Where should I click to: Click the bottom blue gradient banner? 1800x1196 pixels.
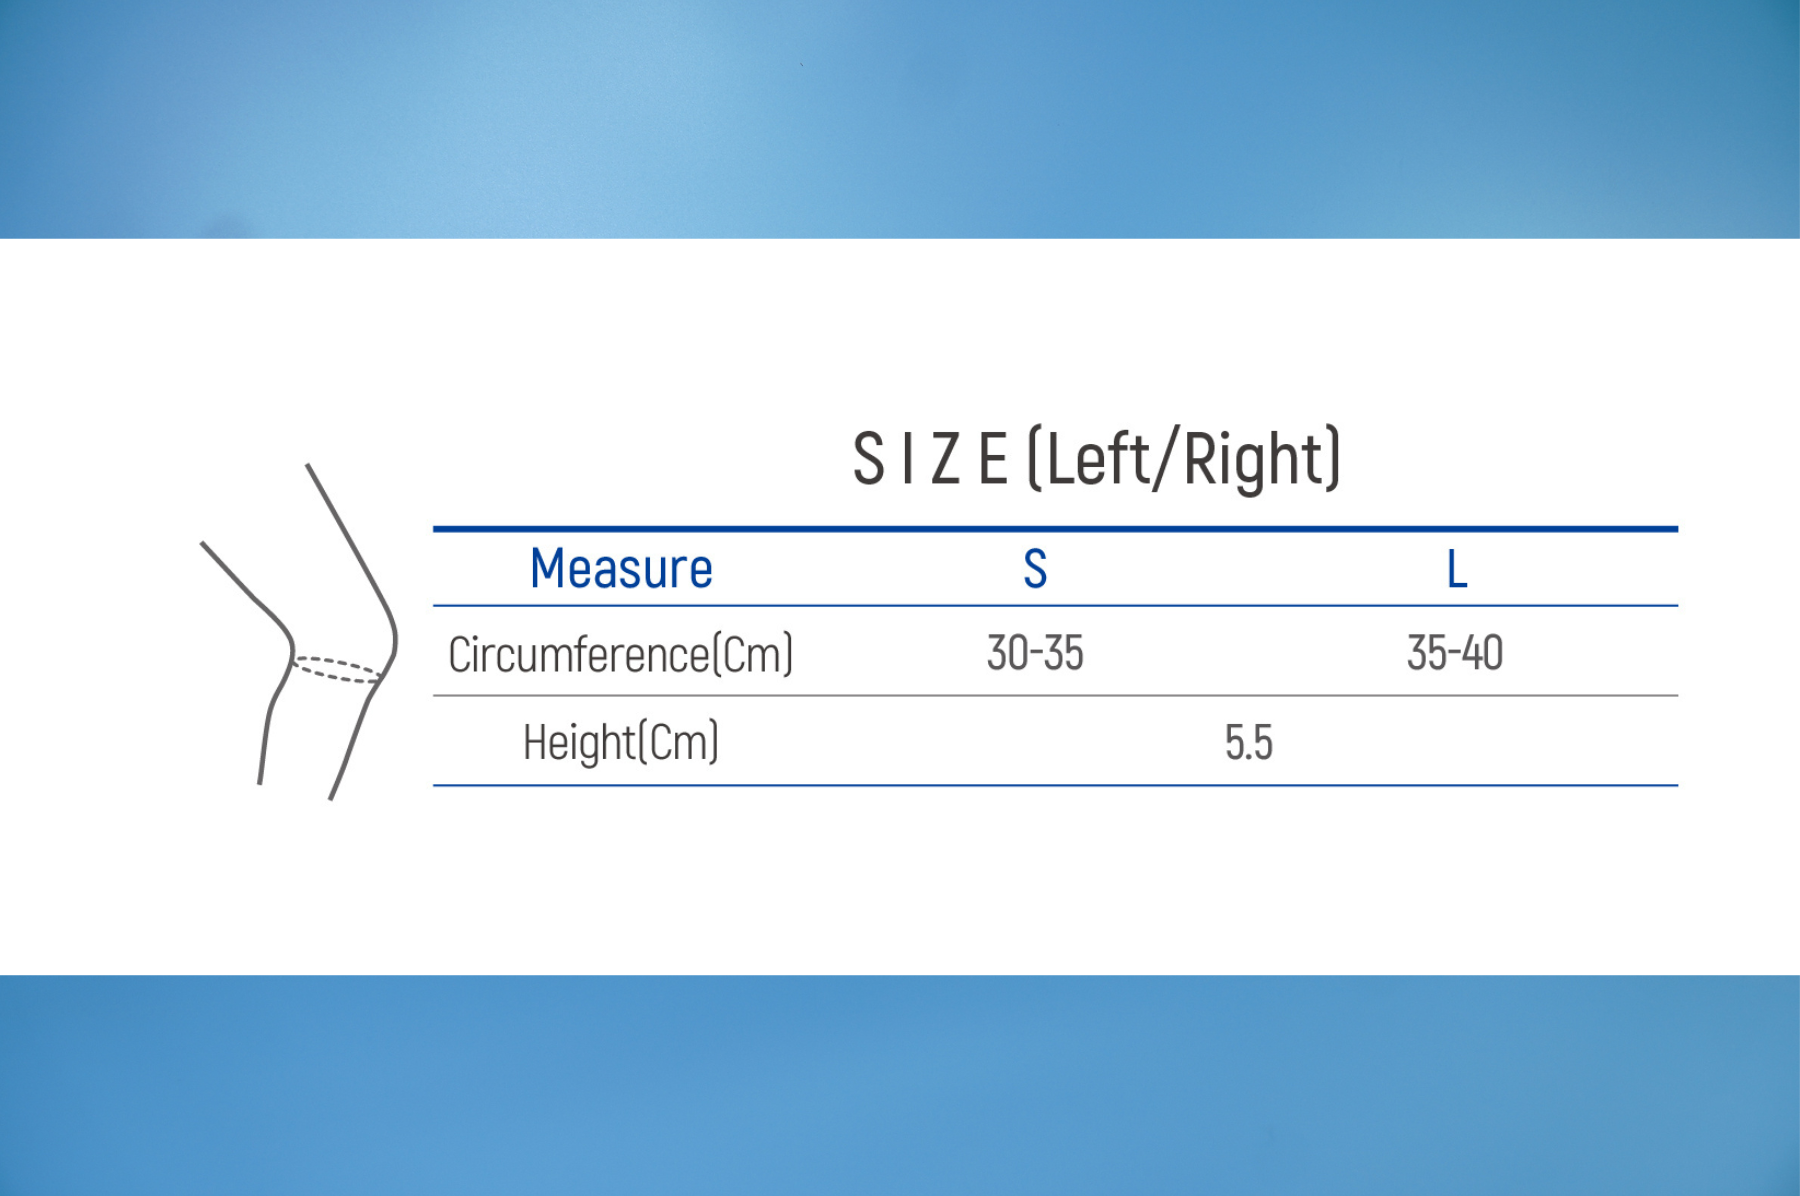[x=900, y=1085]
